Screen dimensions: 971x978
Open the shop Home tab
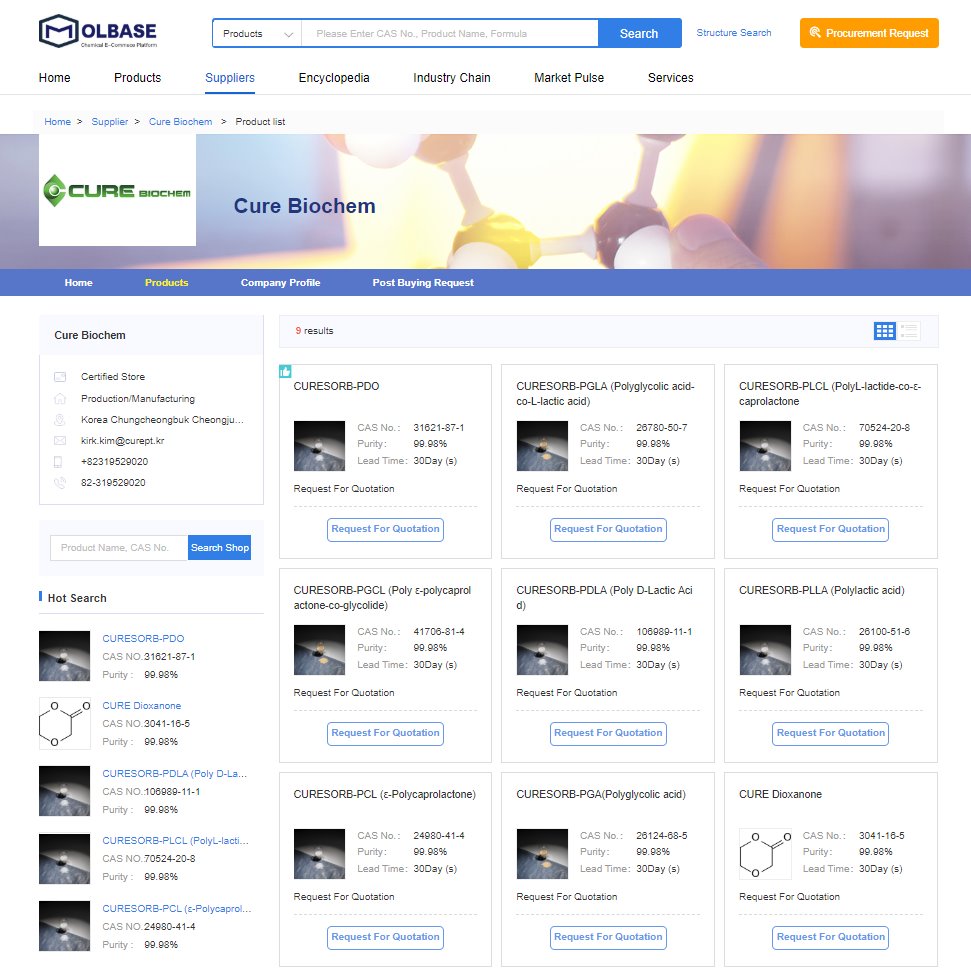click(79, 283)
